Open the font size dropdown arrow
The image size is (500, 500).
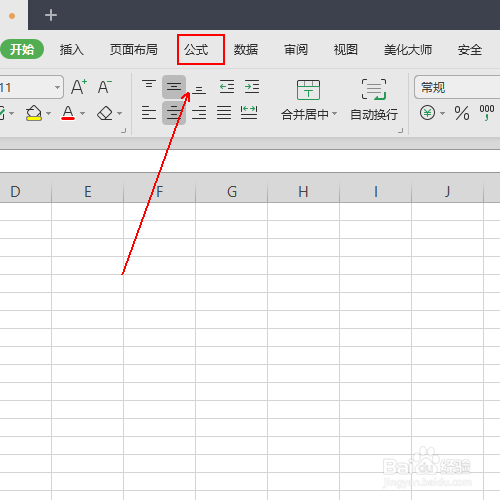[57, 87]
